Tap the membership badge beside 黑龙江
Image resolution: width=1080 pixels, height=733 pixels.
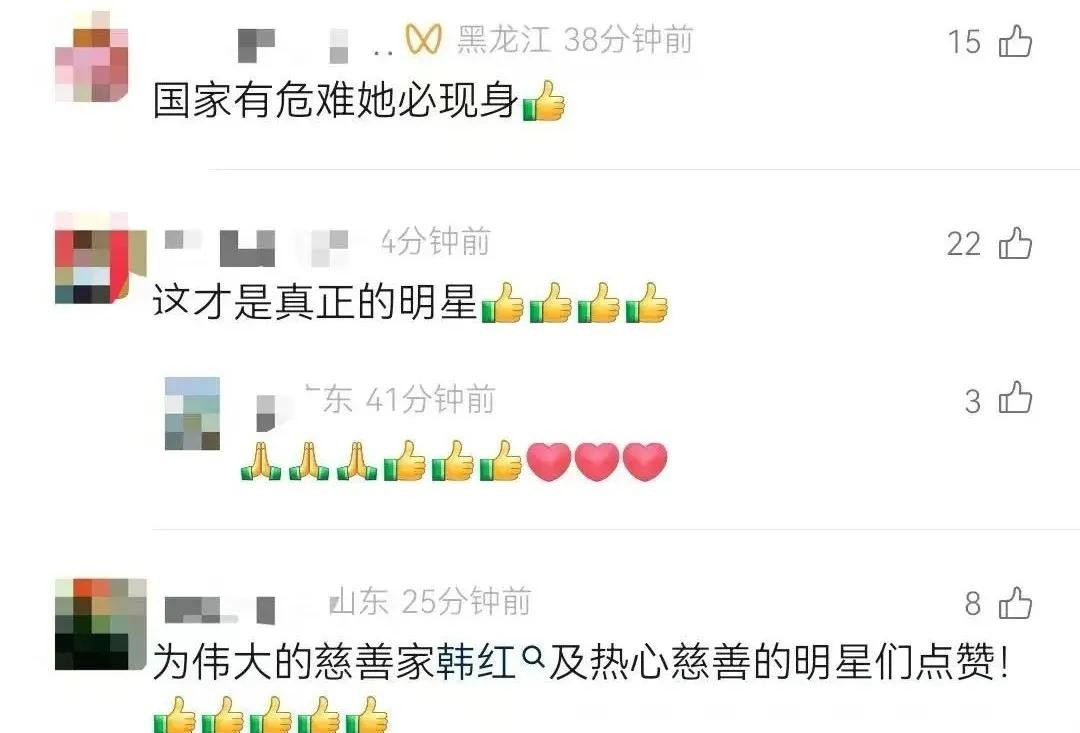tap(423, 40)
